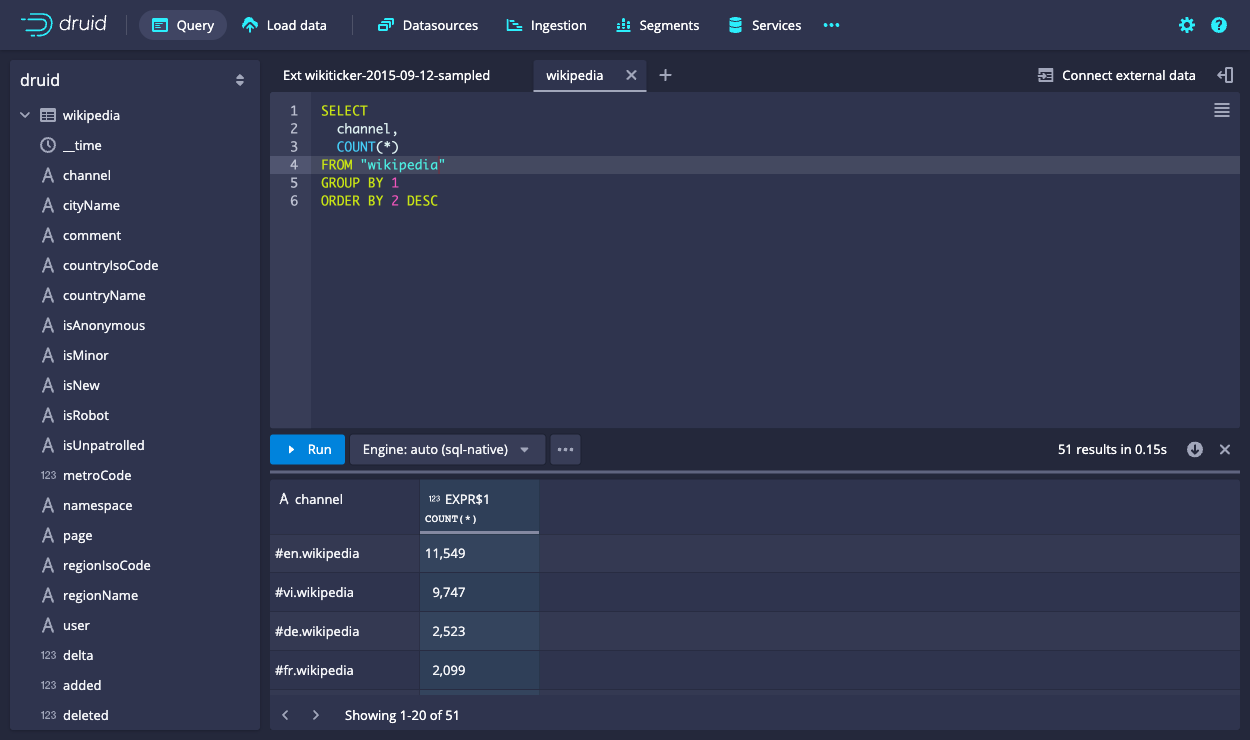Toggle the right side panel icon
The width and height of the screenshot is (1250, 740).
point(1226,74)
